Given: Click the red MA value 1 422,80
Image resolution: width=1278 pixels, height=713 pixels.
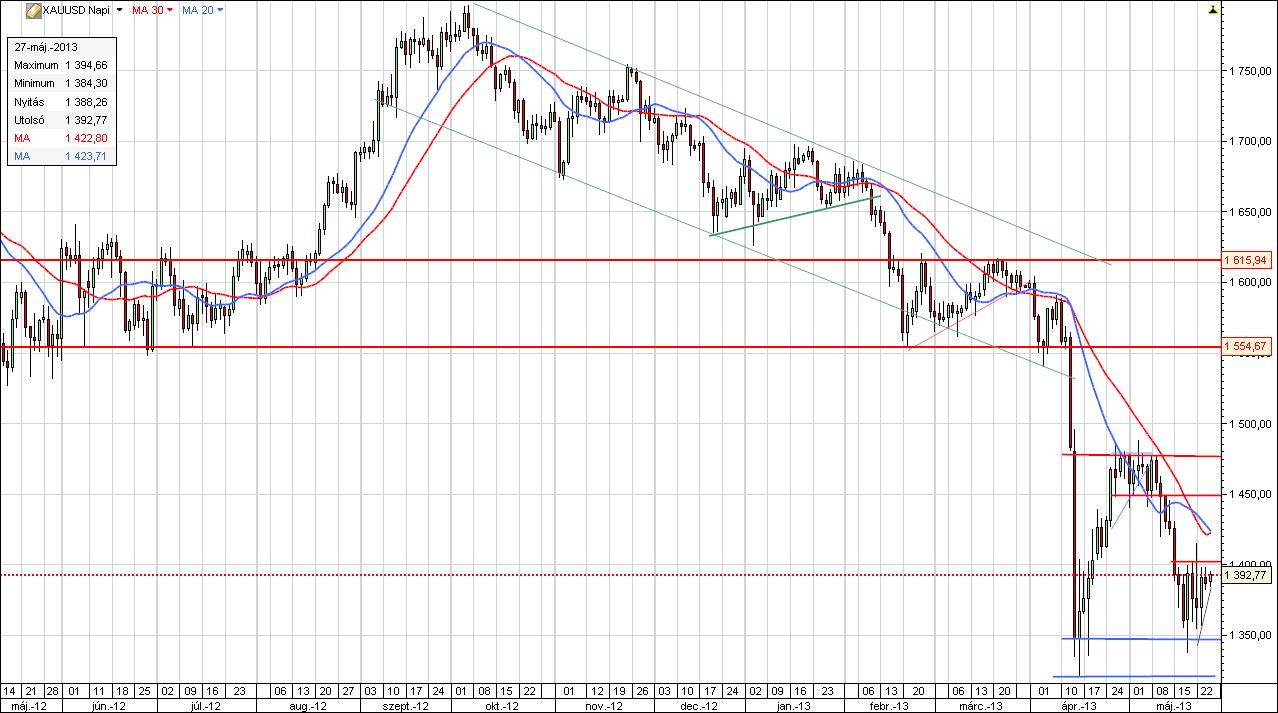Looking at the screenshot, I should point(86,139).
